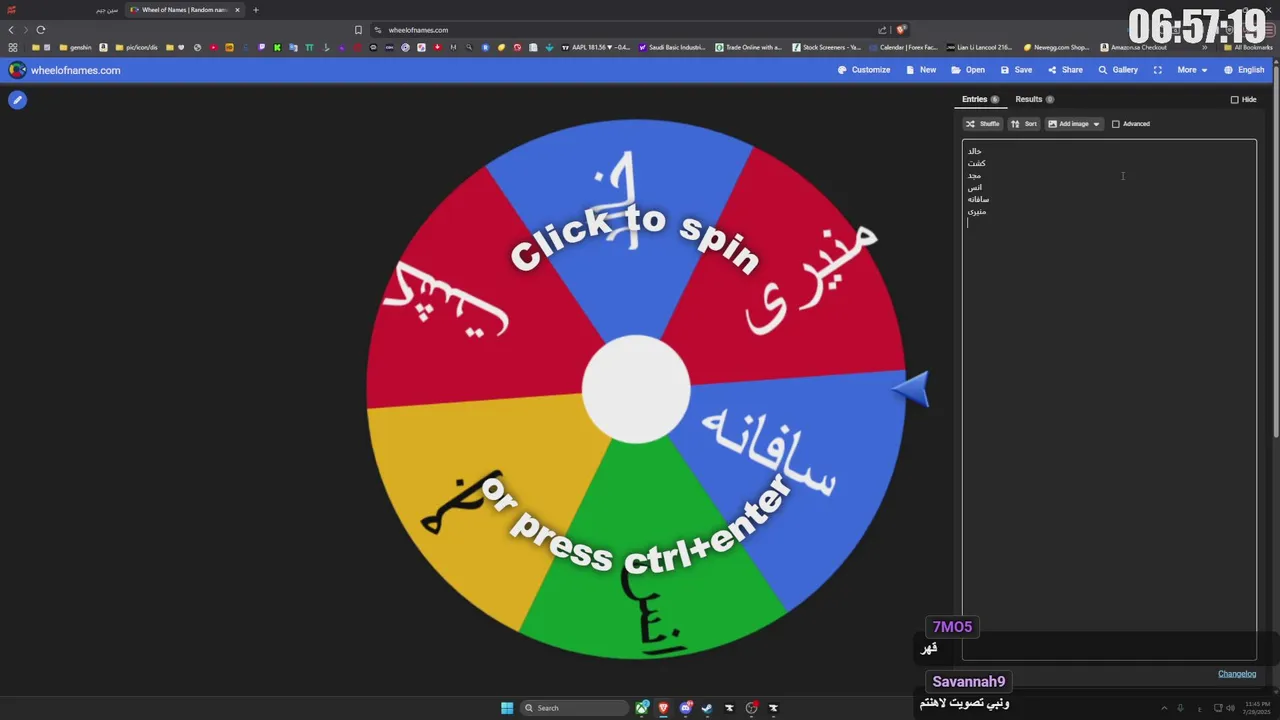This screenshot has width=1280, height=720.
Task: Open Steam from taskbar
Action: coord(707,708)
